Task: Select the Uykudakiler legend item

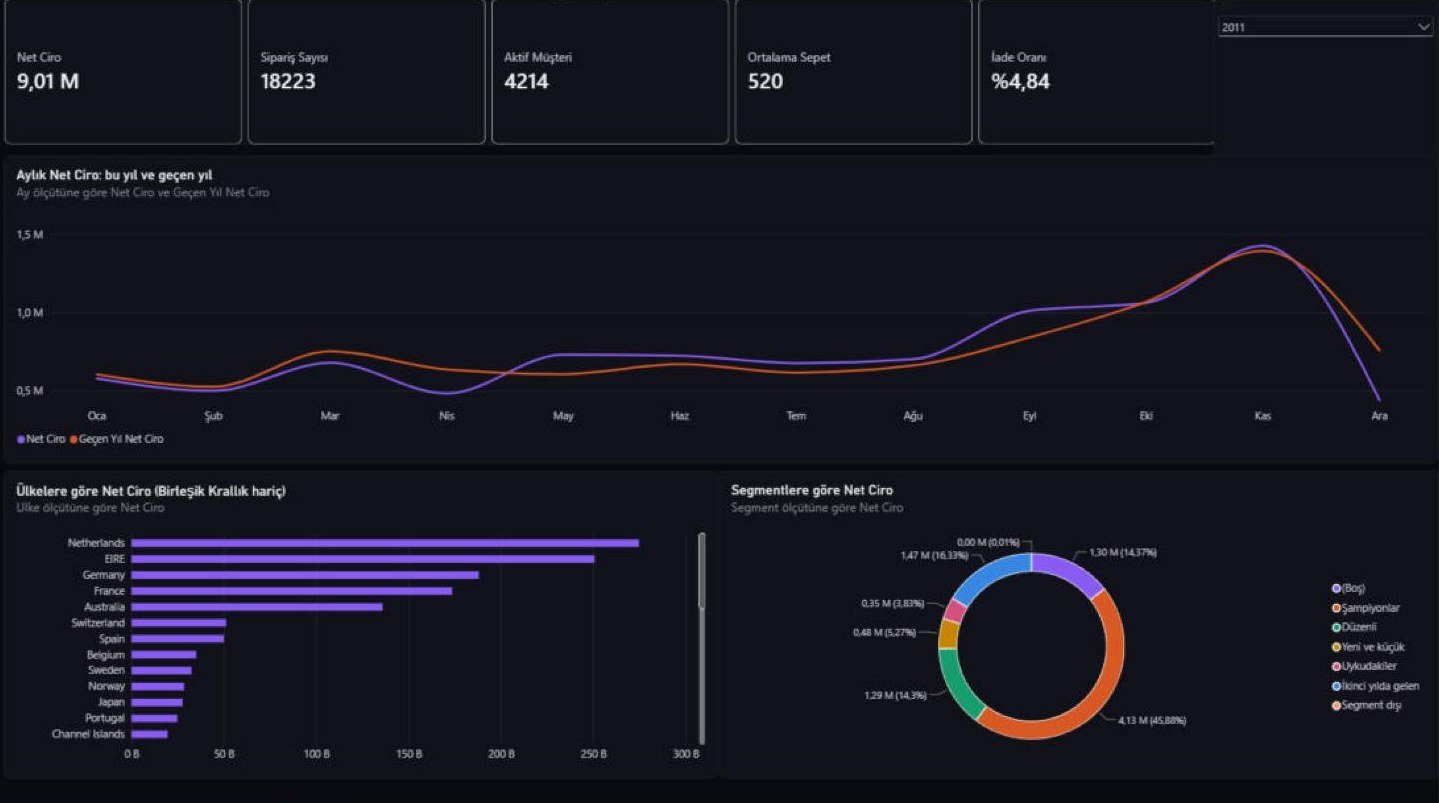Action: point(1364,667)
